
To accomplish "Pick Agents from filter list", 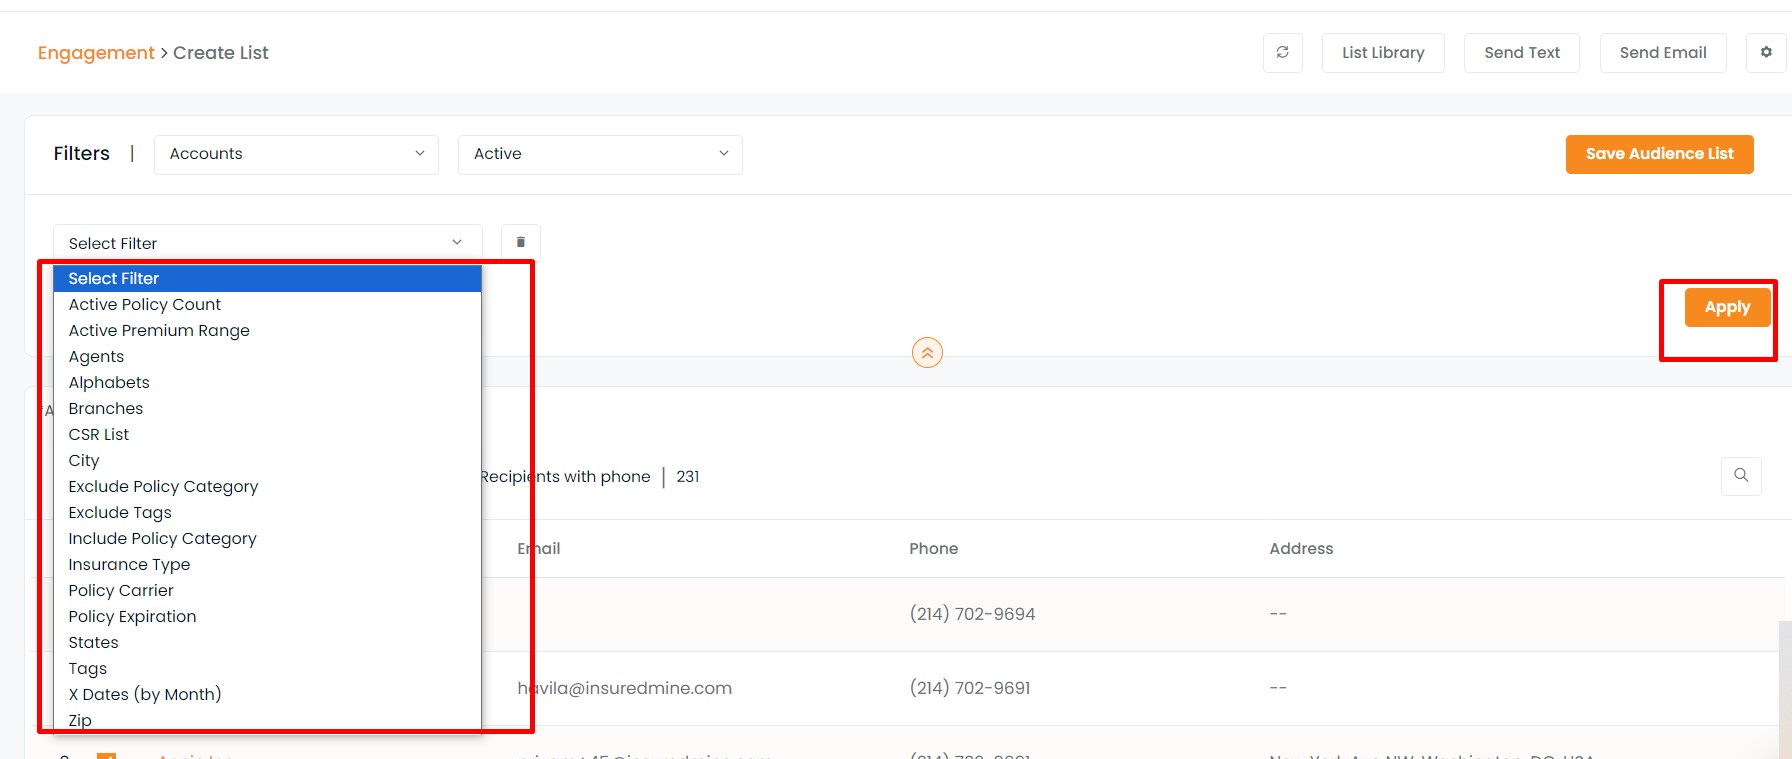I will tap(267, 357).
